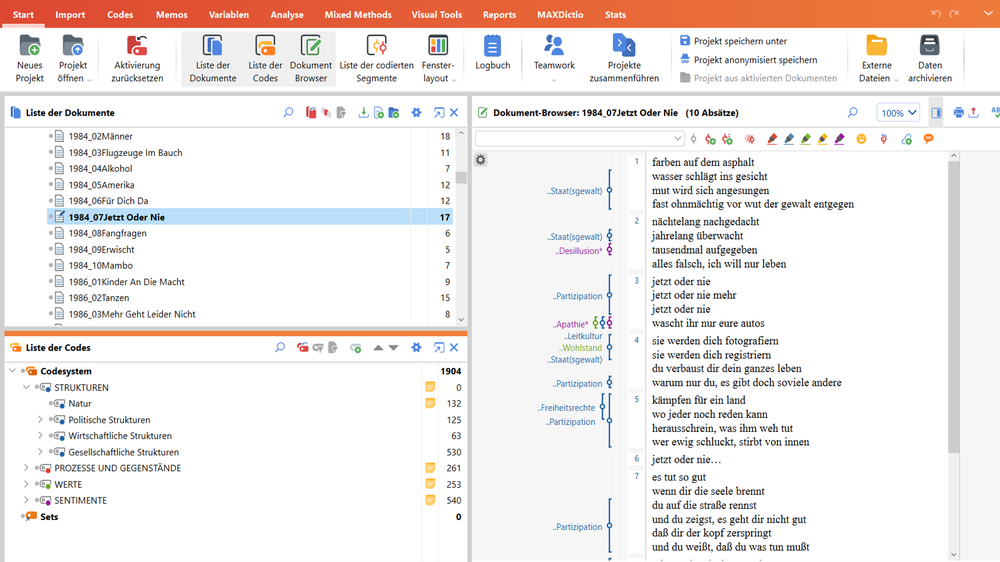Switch to the Codes ribbon tab
The width and height of the screenshot is (1000, 562).
click(x=120, y=14)
